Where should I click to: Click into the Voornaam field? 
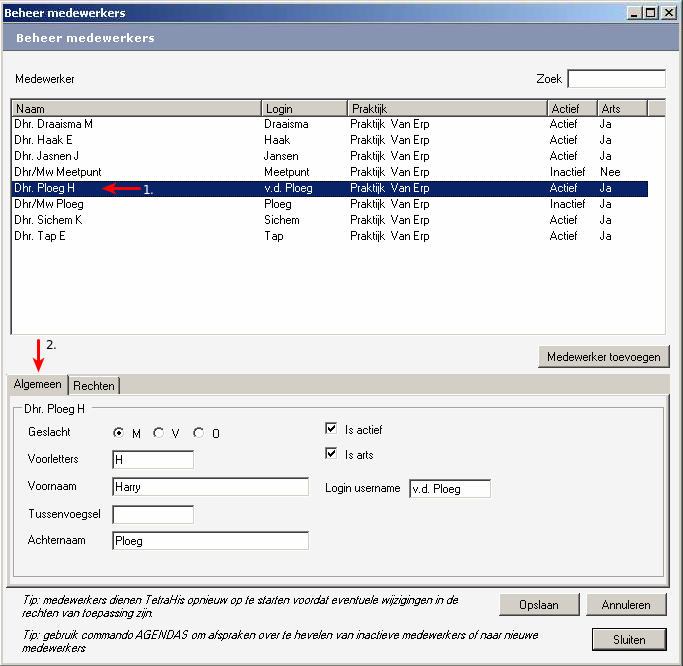tap(210, 487)
